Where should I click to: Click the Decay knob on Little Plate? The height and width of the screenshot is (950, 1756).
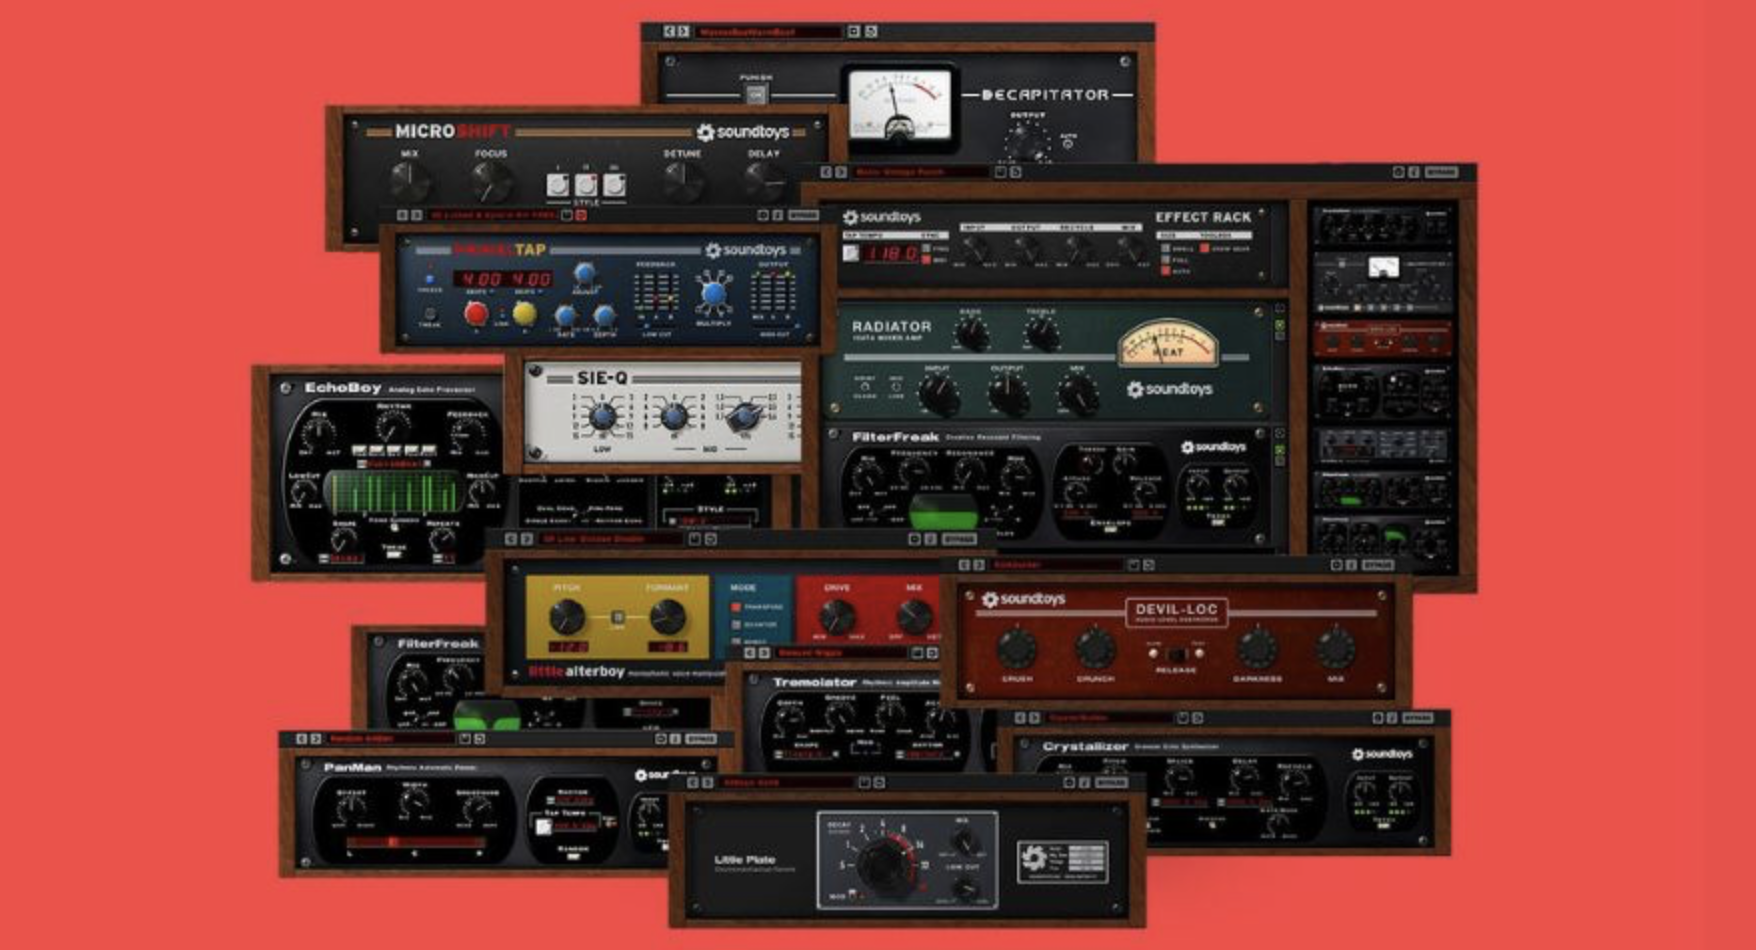[883, 863]
